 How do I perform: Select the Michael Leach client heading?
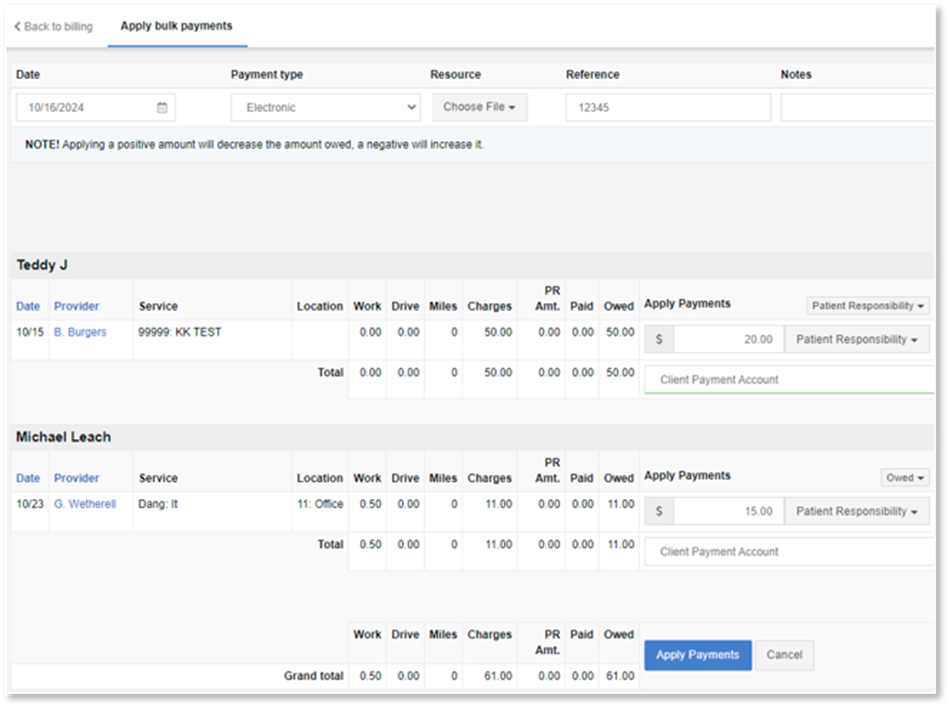(64, 437)
